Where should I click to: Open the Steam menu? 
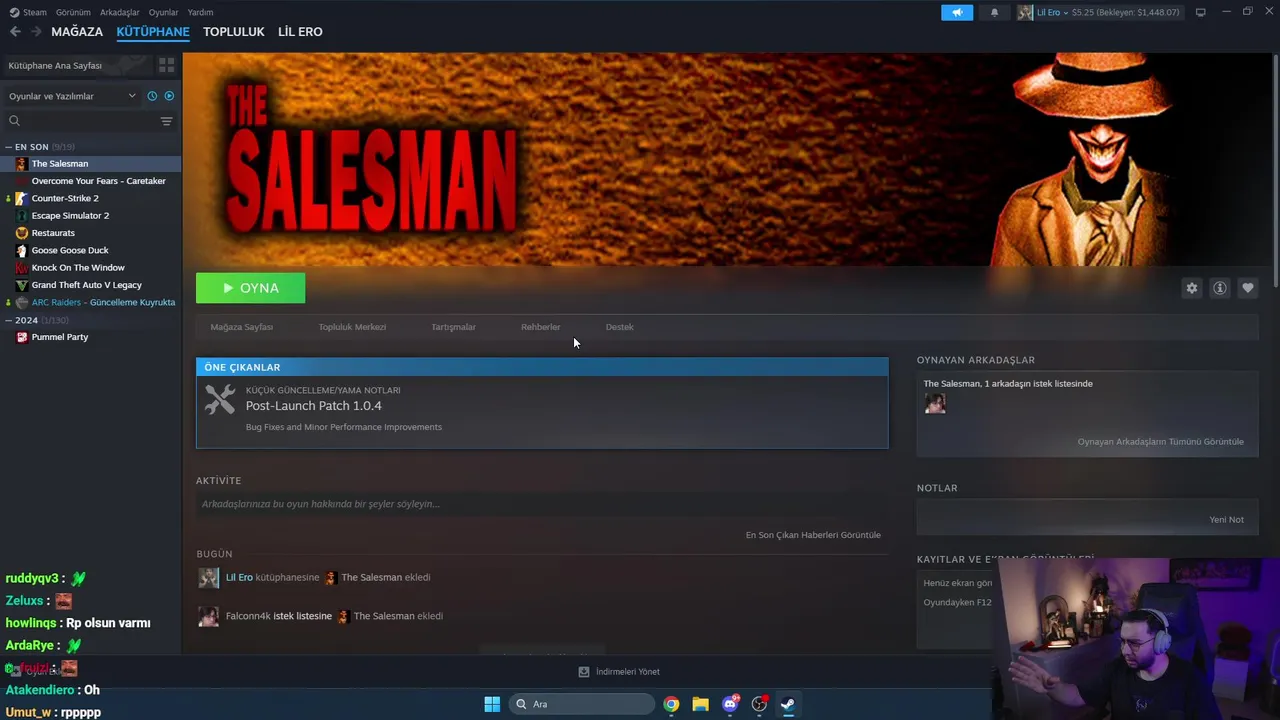(x=28, y=12)
